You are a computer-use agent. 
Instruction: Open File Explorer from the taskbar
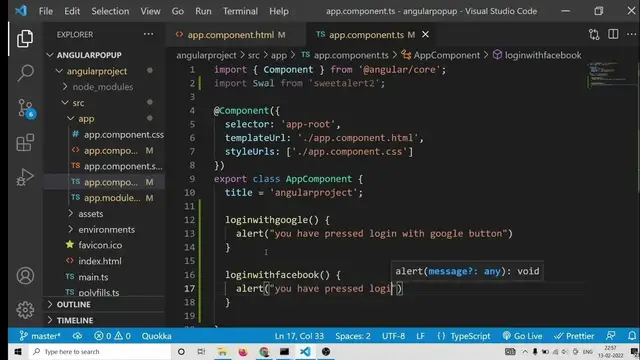coord(222,351)
